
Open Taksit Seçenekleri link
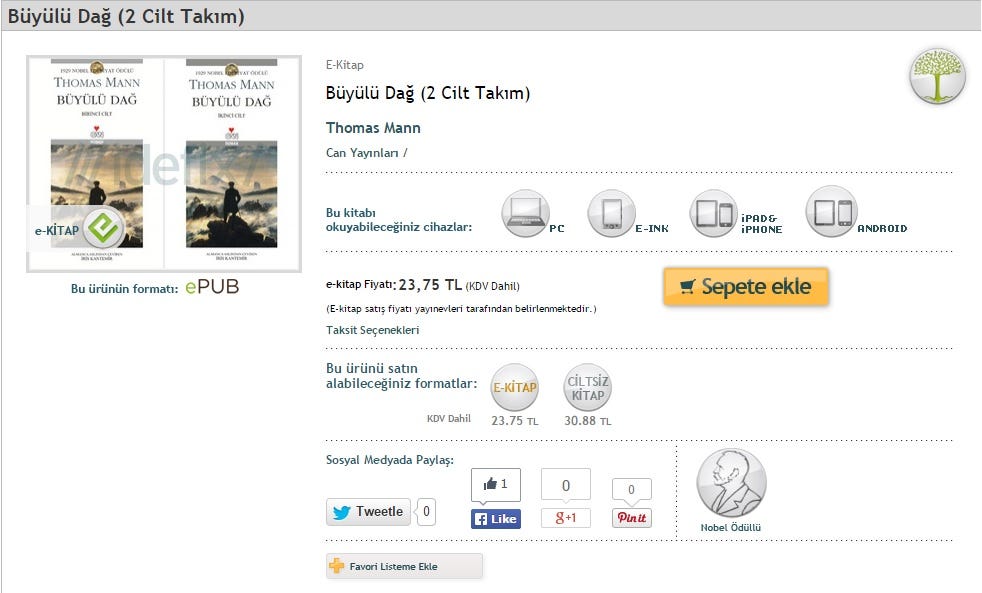[373, 330]
